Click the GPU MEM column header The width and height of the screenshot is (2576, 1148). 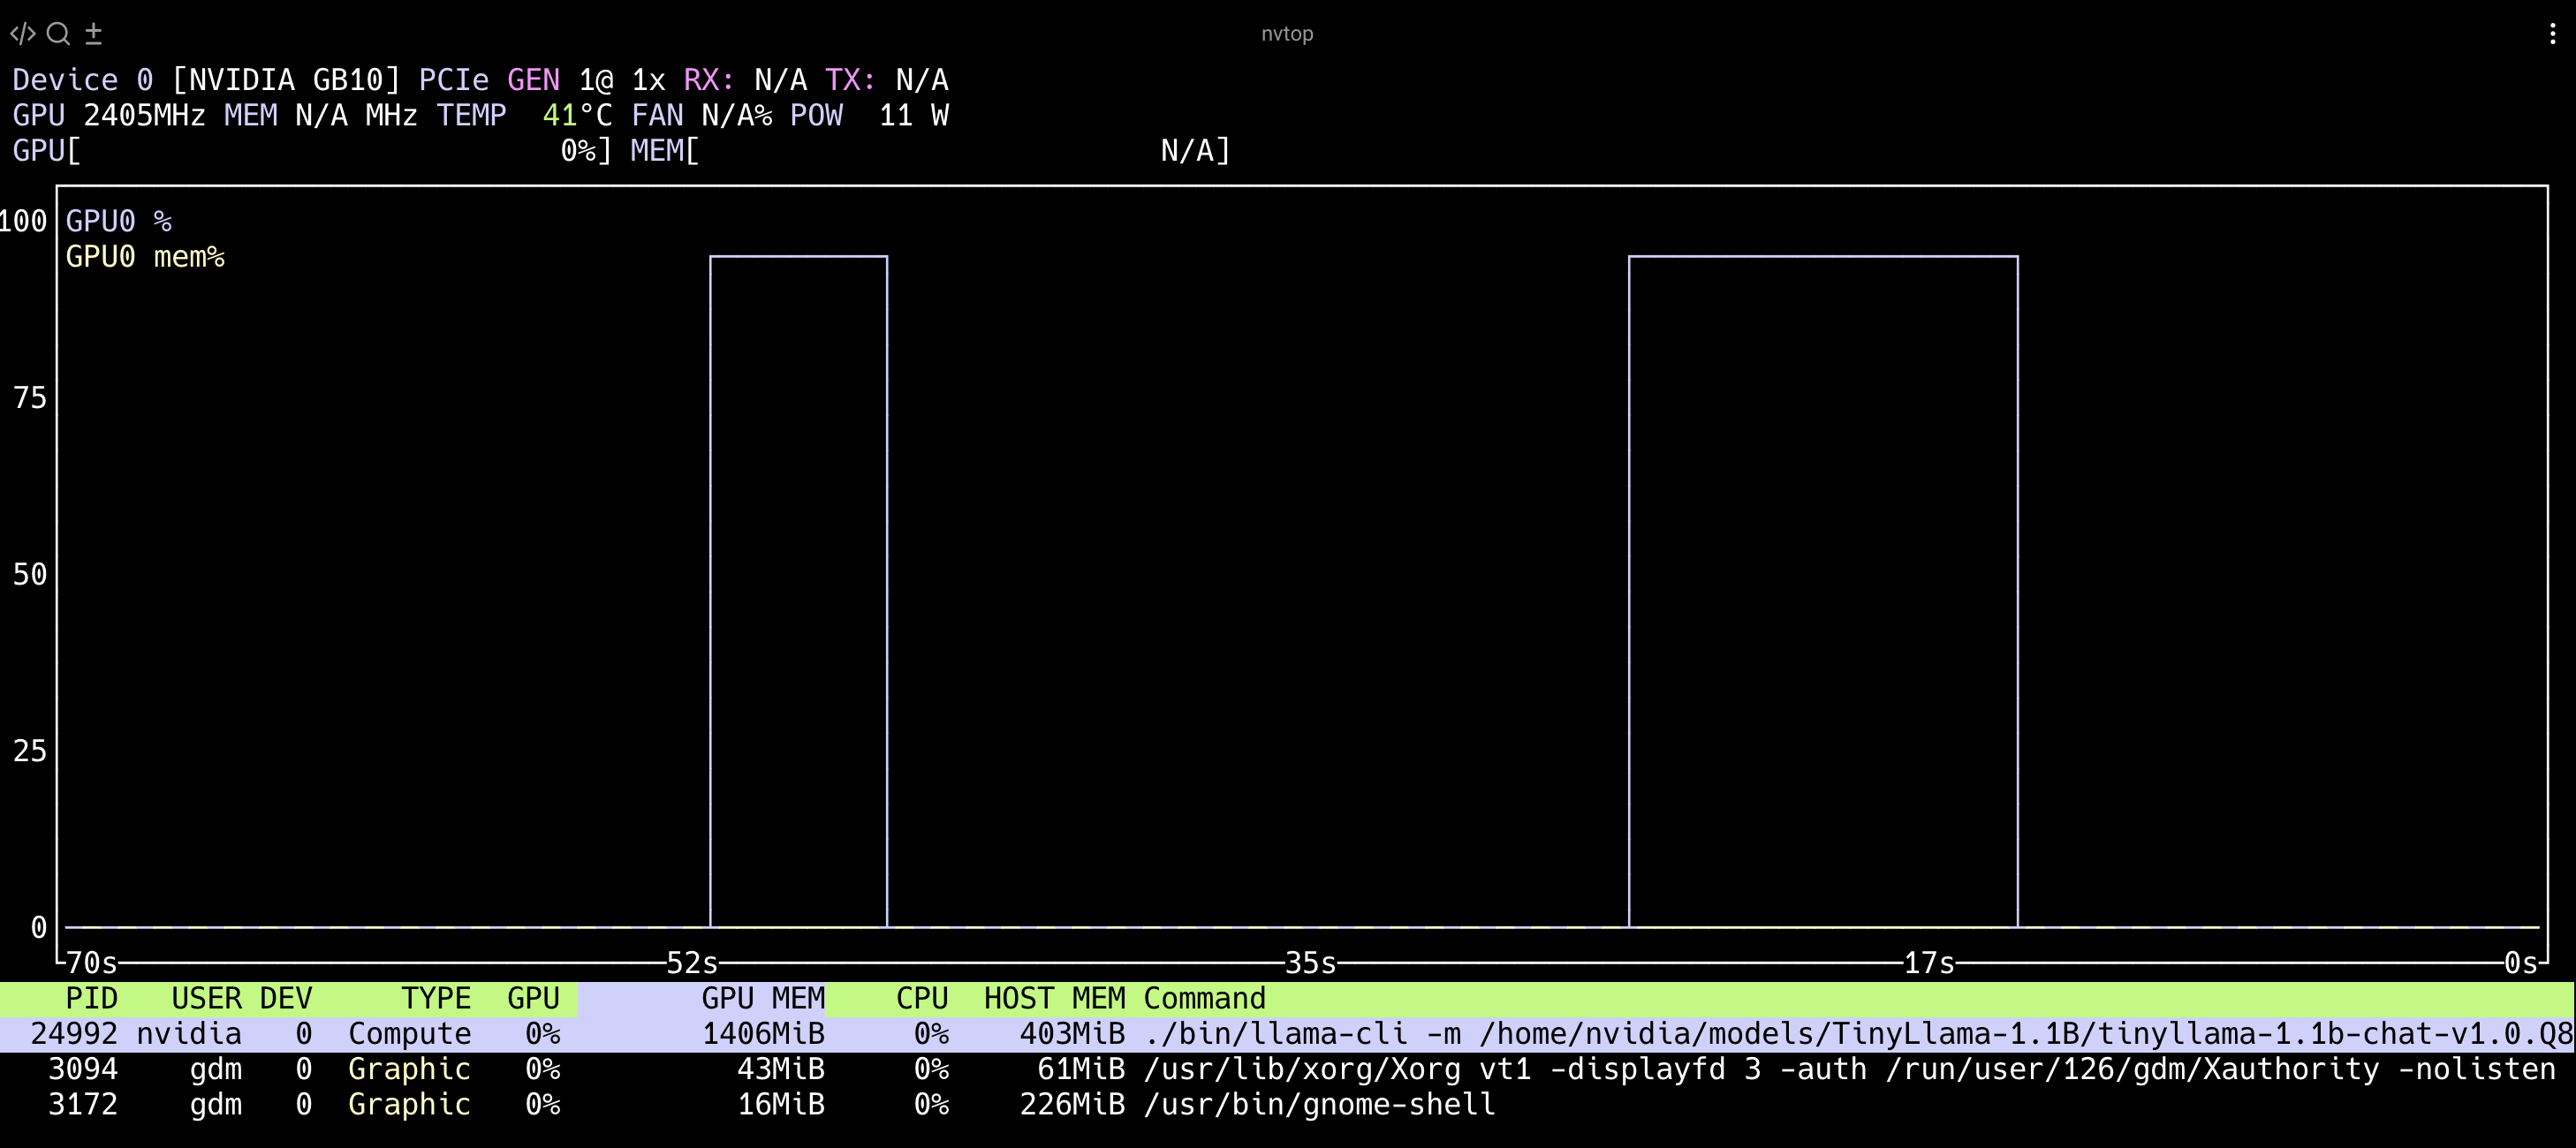coord(763,997)
